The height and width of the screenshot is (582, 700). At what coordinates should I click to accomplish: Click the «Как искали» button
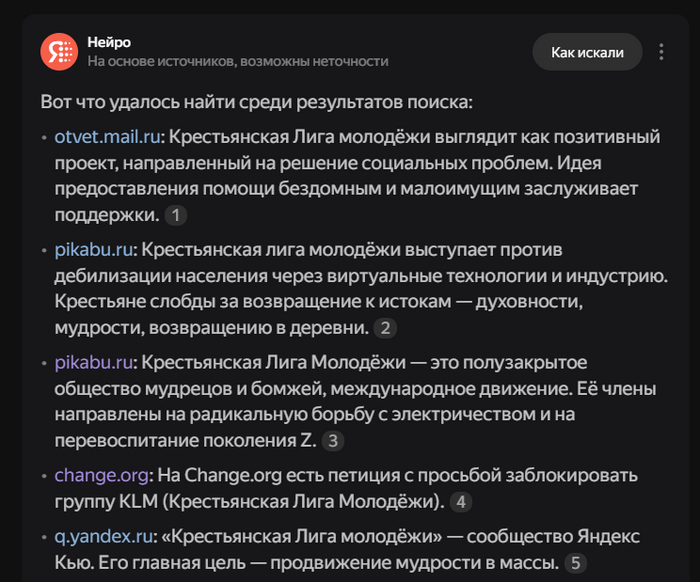587,52
